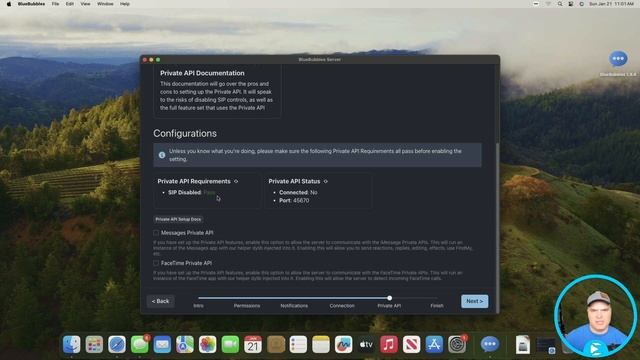This screenshot has height=360, width=640.
Task: Open the File menu
Action: [55, 4]
